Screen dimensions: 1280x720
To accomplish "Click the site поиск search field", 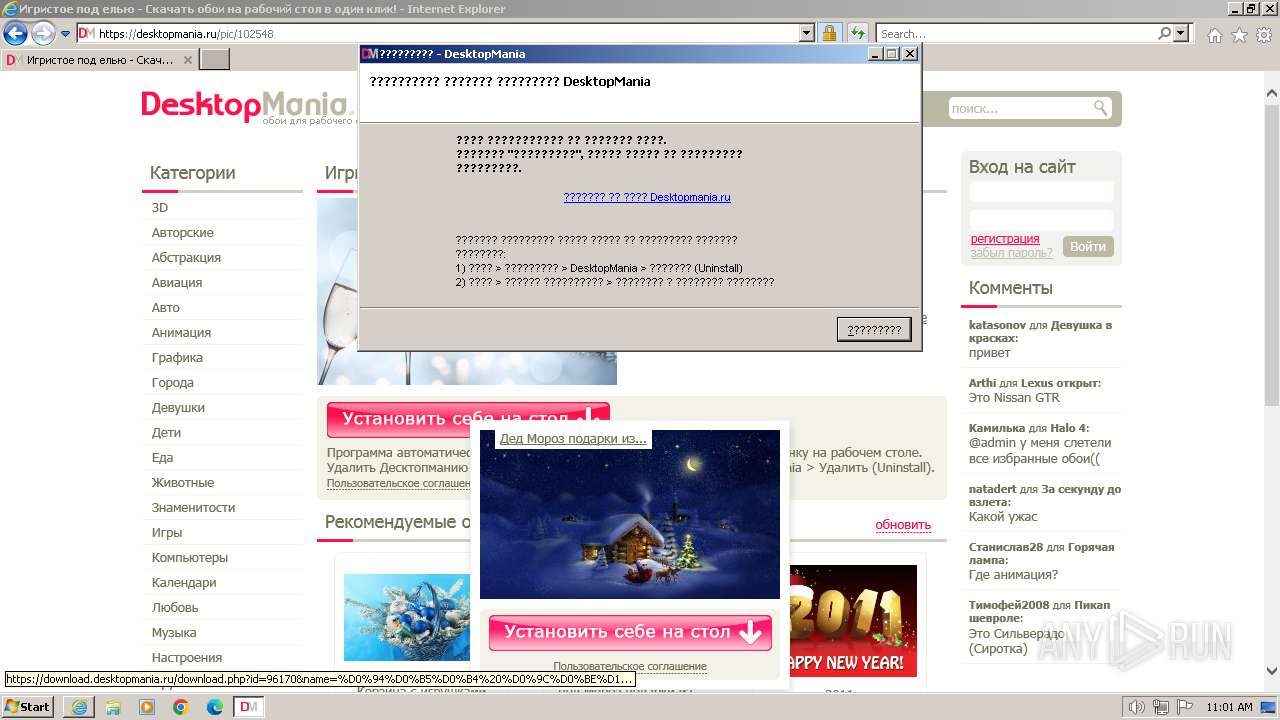I will [1019, 108].
